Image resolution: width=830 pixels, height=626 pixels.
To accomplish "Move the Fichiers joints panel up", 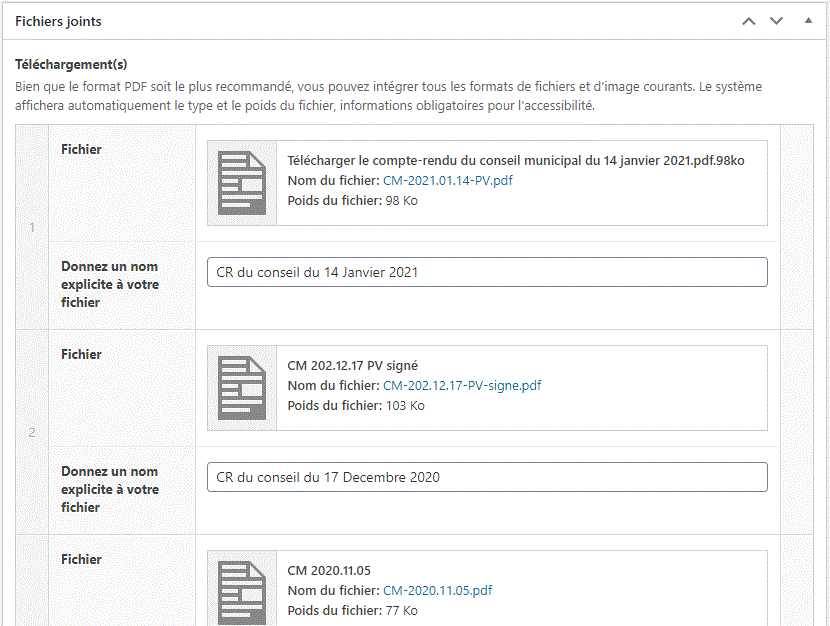I will (748, 21).
